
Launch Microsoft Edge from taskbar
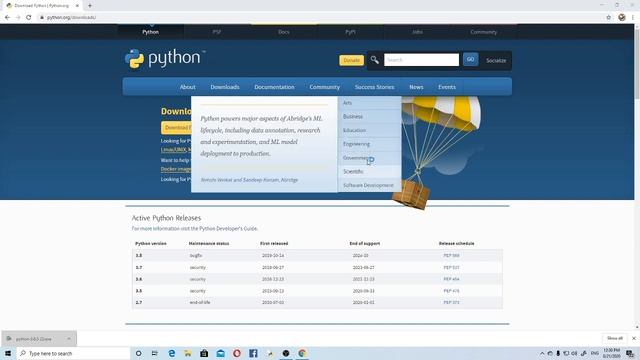[x=171, y=353]
